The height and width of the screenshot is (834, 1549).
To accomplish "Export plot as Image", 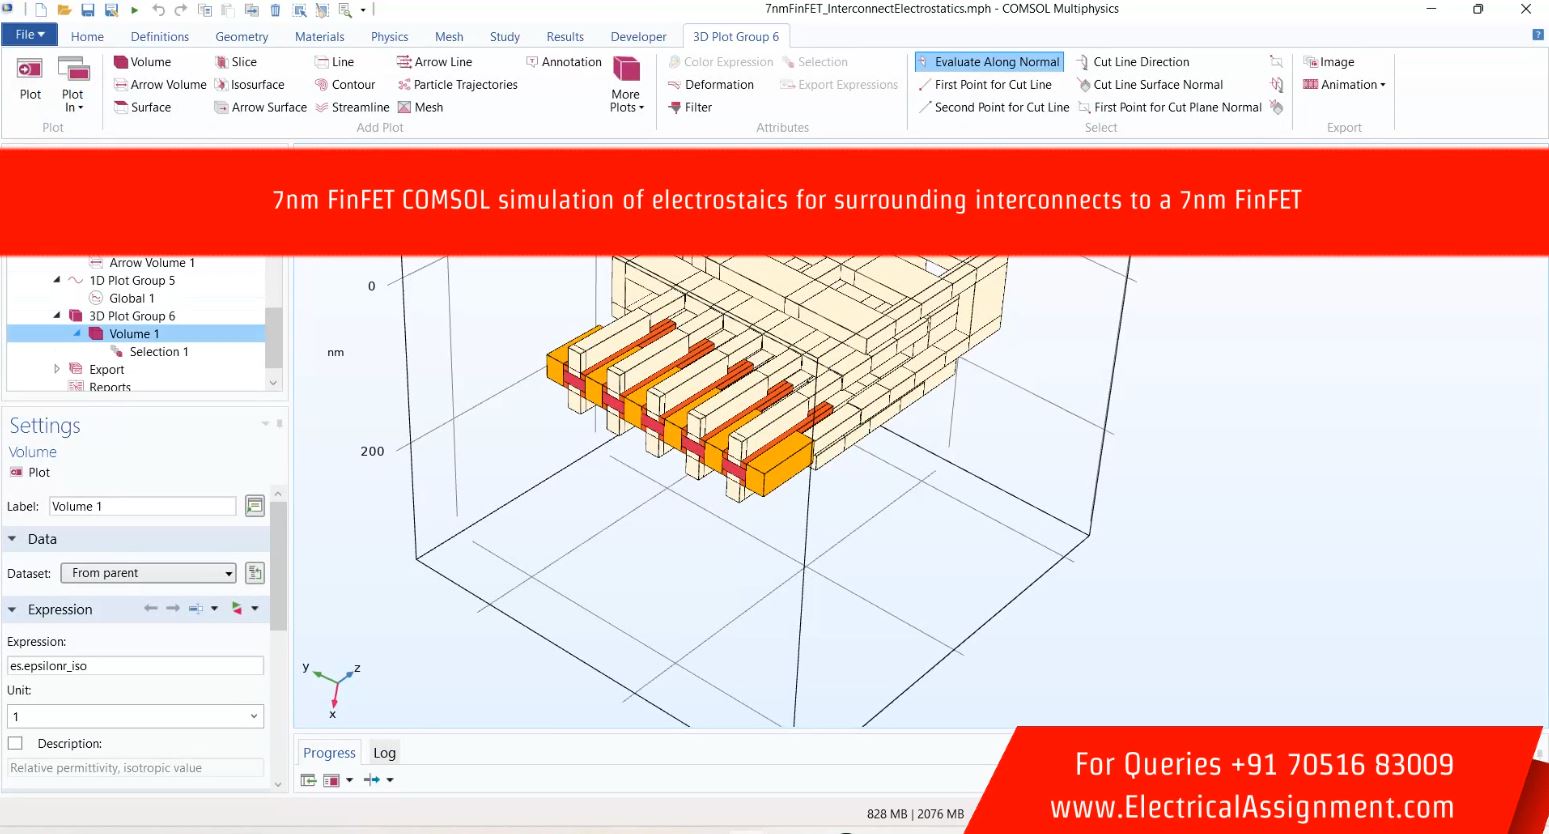I will [x=1328, y=62].
